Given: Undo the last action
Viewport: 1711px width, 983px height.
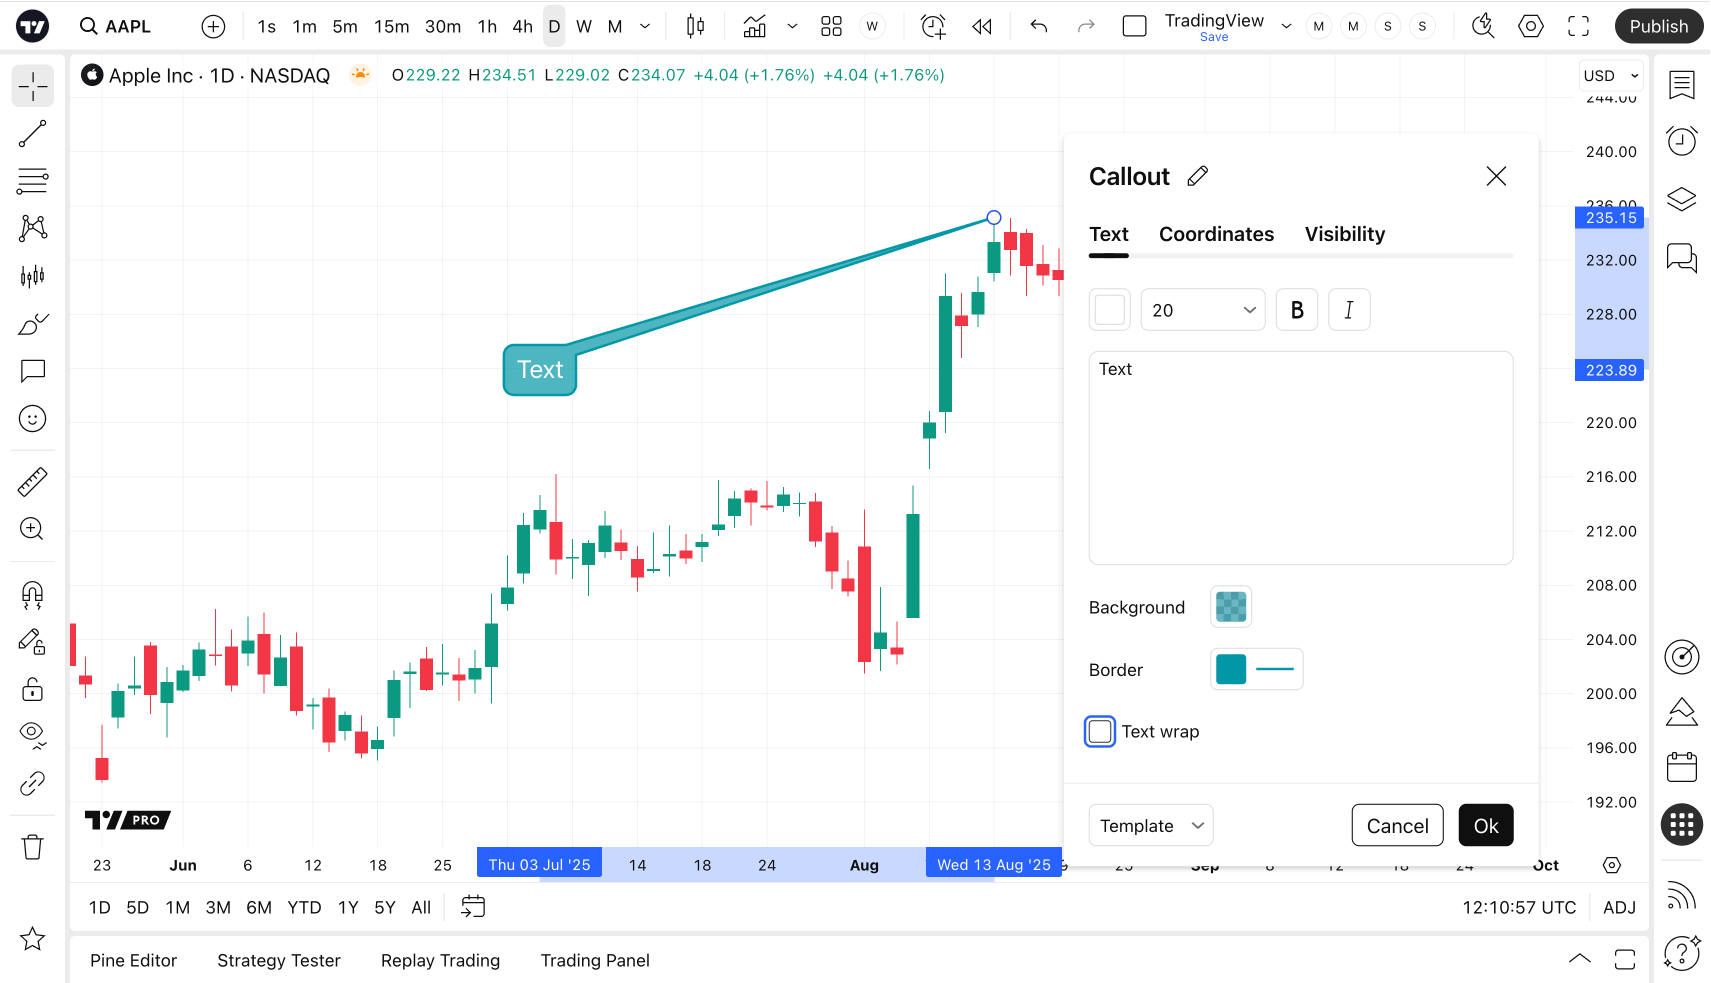Looking at the screenshot, I should 1039,26.
